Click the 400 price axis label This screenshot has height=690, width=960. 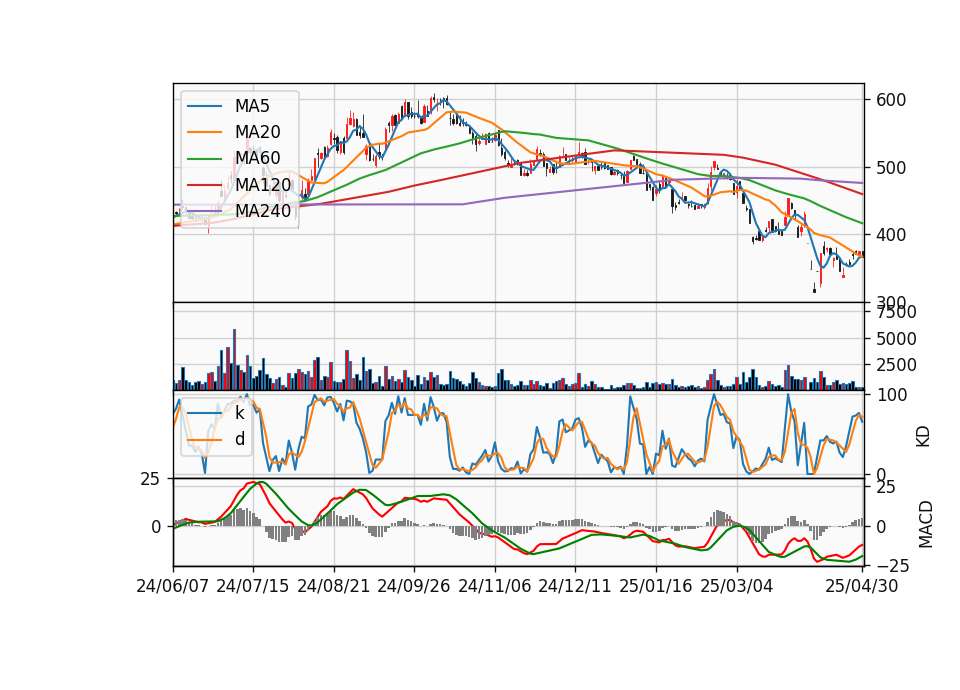[x=891, y=235]
